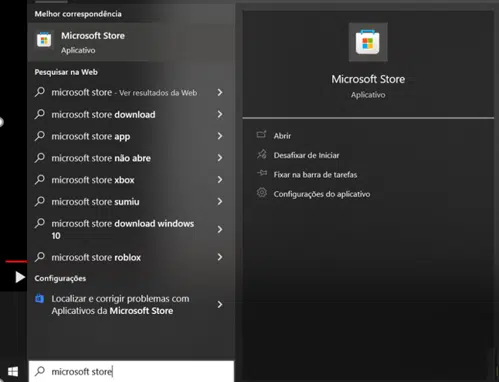Screen dimensions: 499x382
Task: Click magnifier icon beside 'Ver resultados da Web'
Action: pyautogui.click(x=40, y=92)
